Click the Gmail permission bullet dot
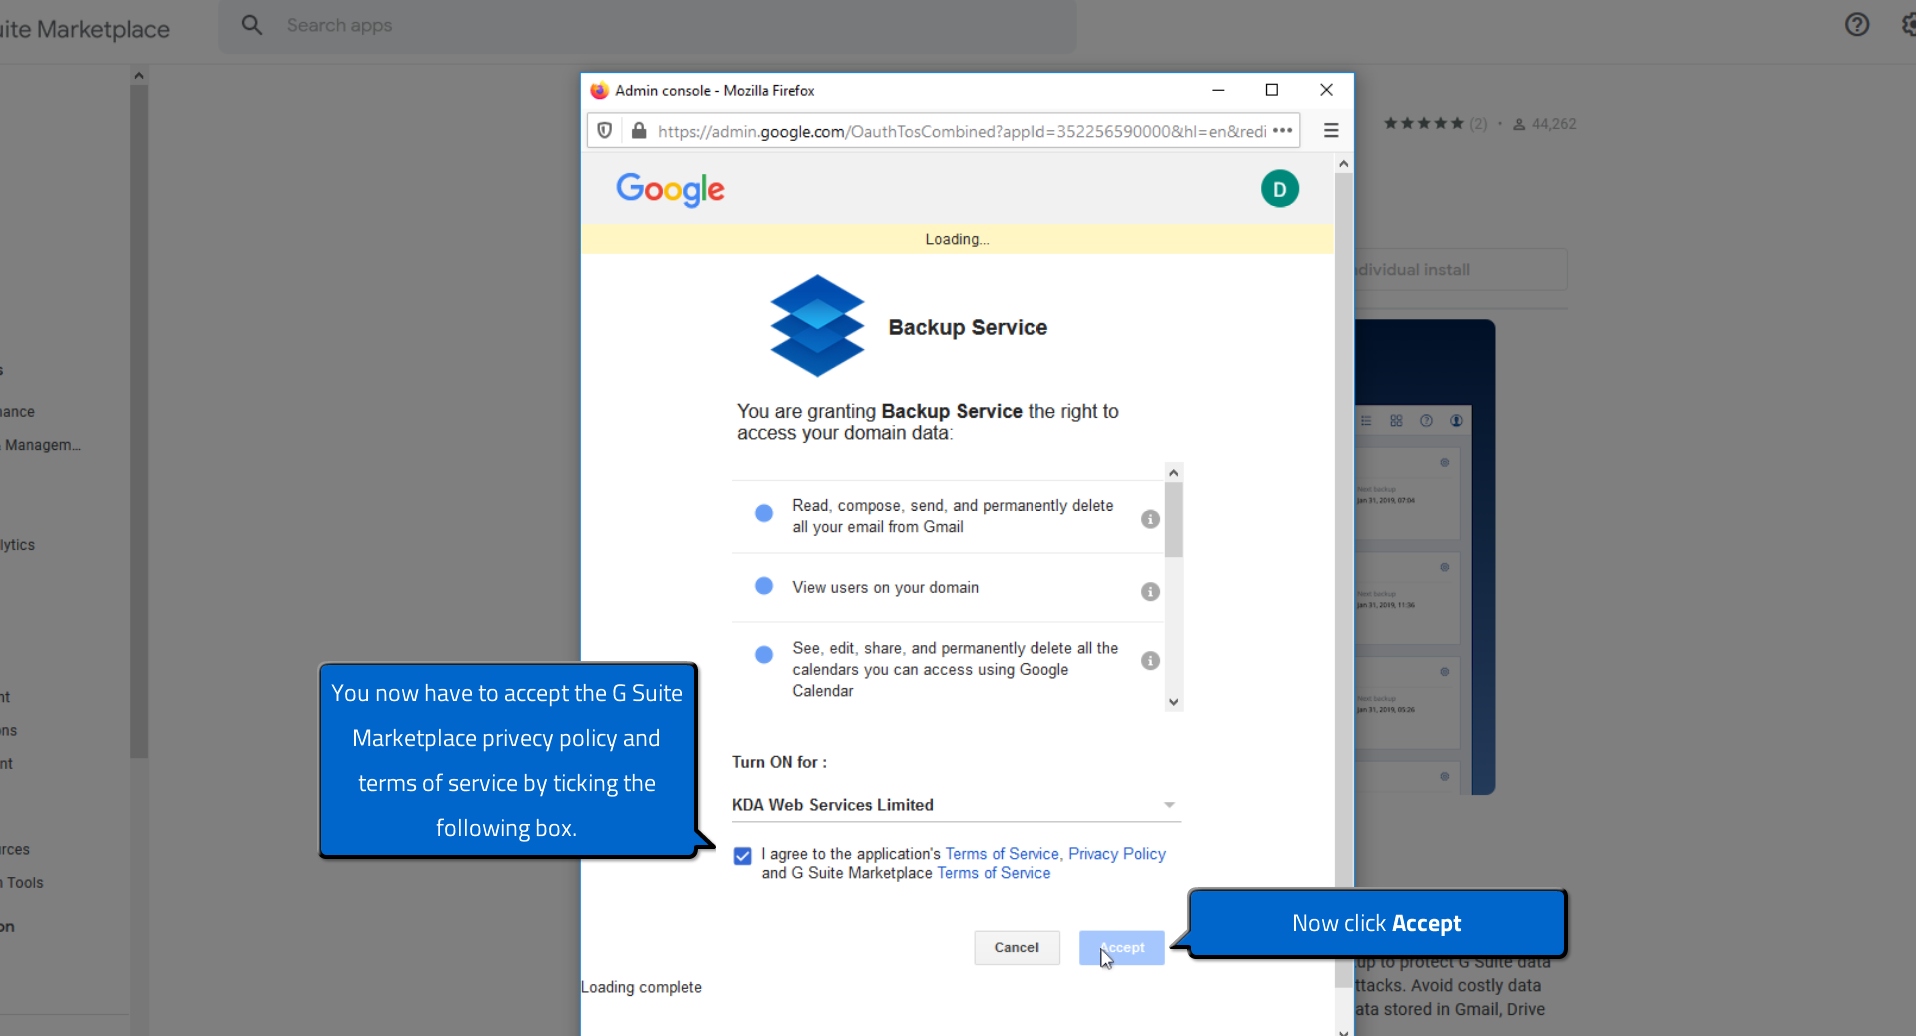This screenshot has height=1036, width=1916. point(764,513)
